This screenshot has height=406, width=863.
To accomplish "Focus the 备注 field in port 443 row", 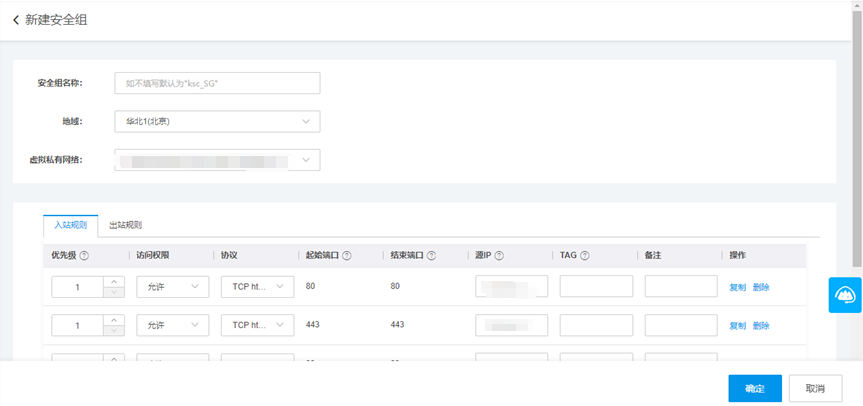I will pyautogui.click(x=681, y=325).
